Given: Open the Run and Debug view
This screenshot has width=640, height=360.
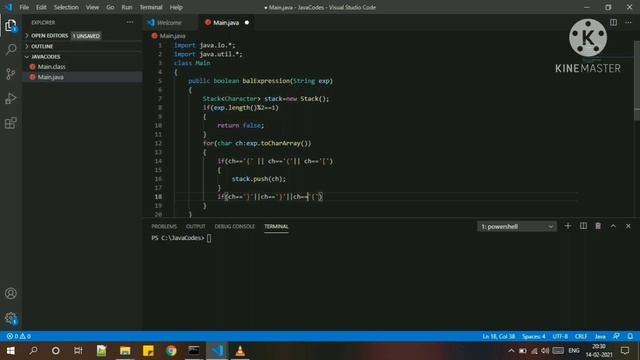Looking at the screenshot, I should click(x=11, y=98).
